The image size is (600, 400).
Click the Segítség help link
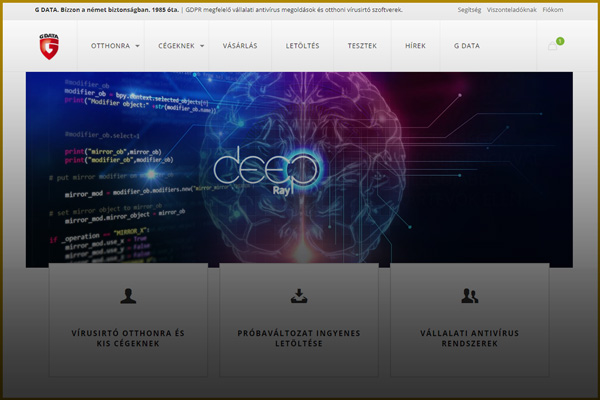(469, 10)
